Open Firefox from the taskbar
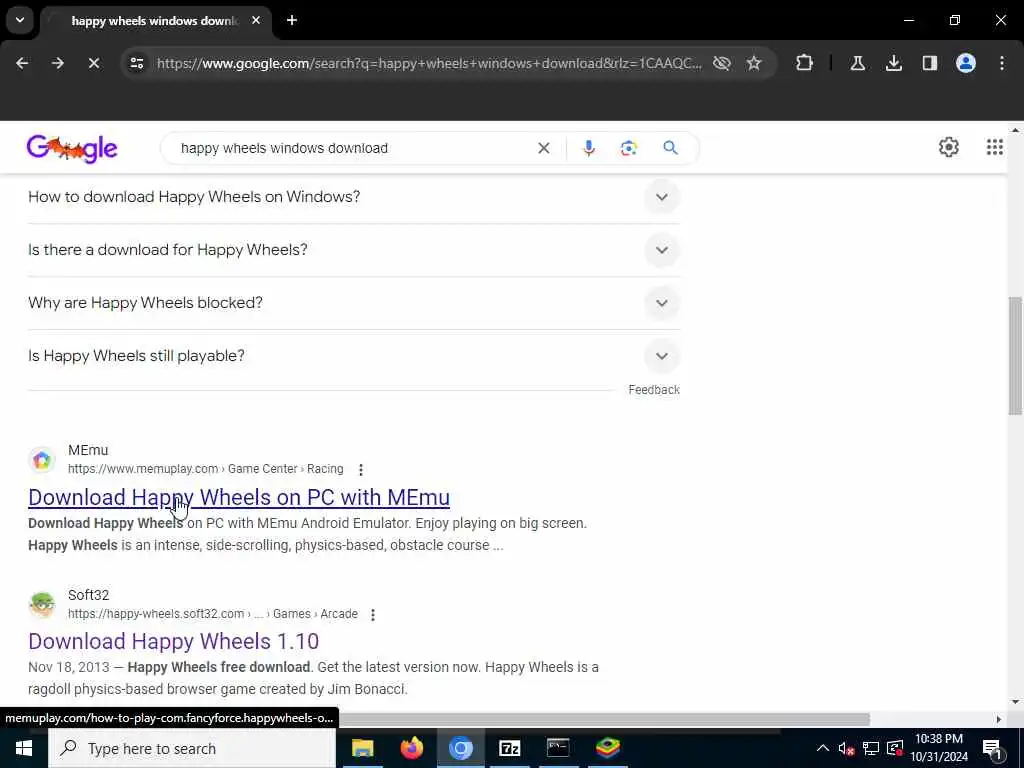Image resolution: width=1024 pixels, height=768 pixels. 411,748
